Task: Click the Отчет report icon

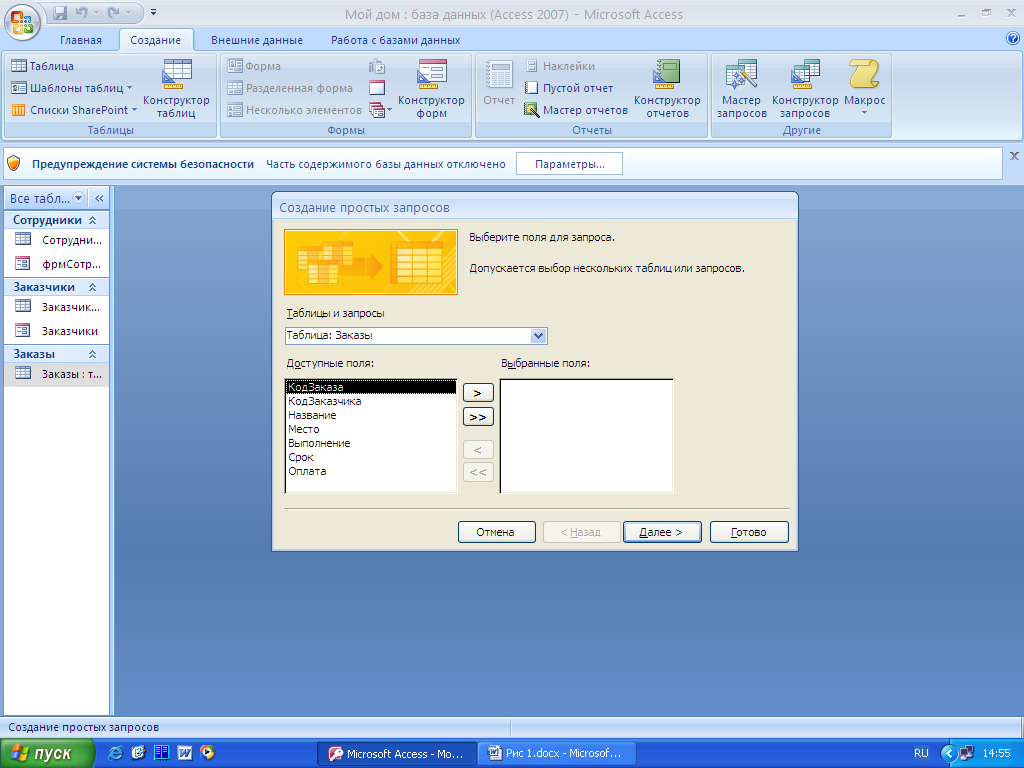Action: [499, 83]
